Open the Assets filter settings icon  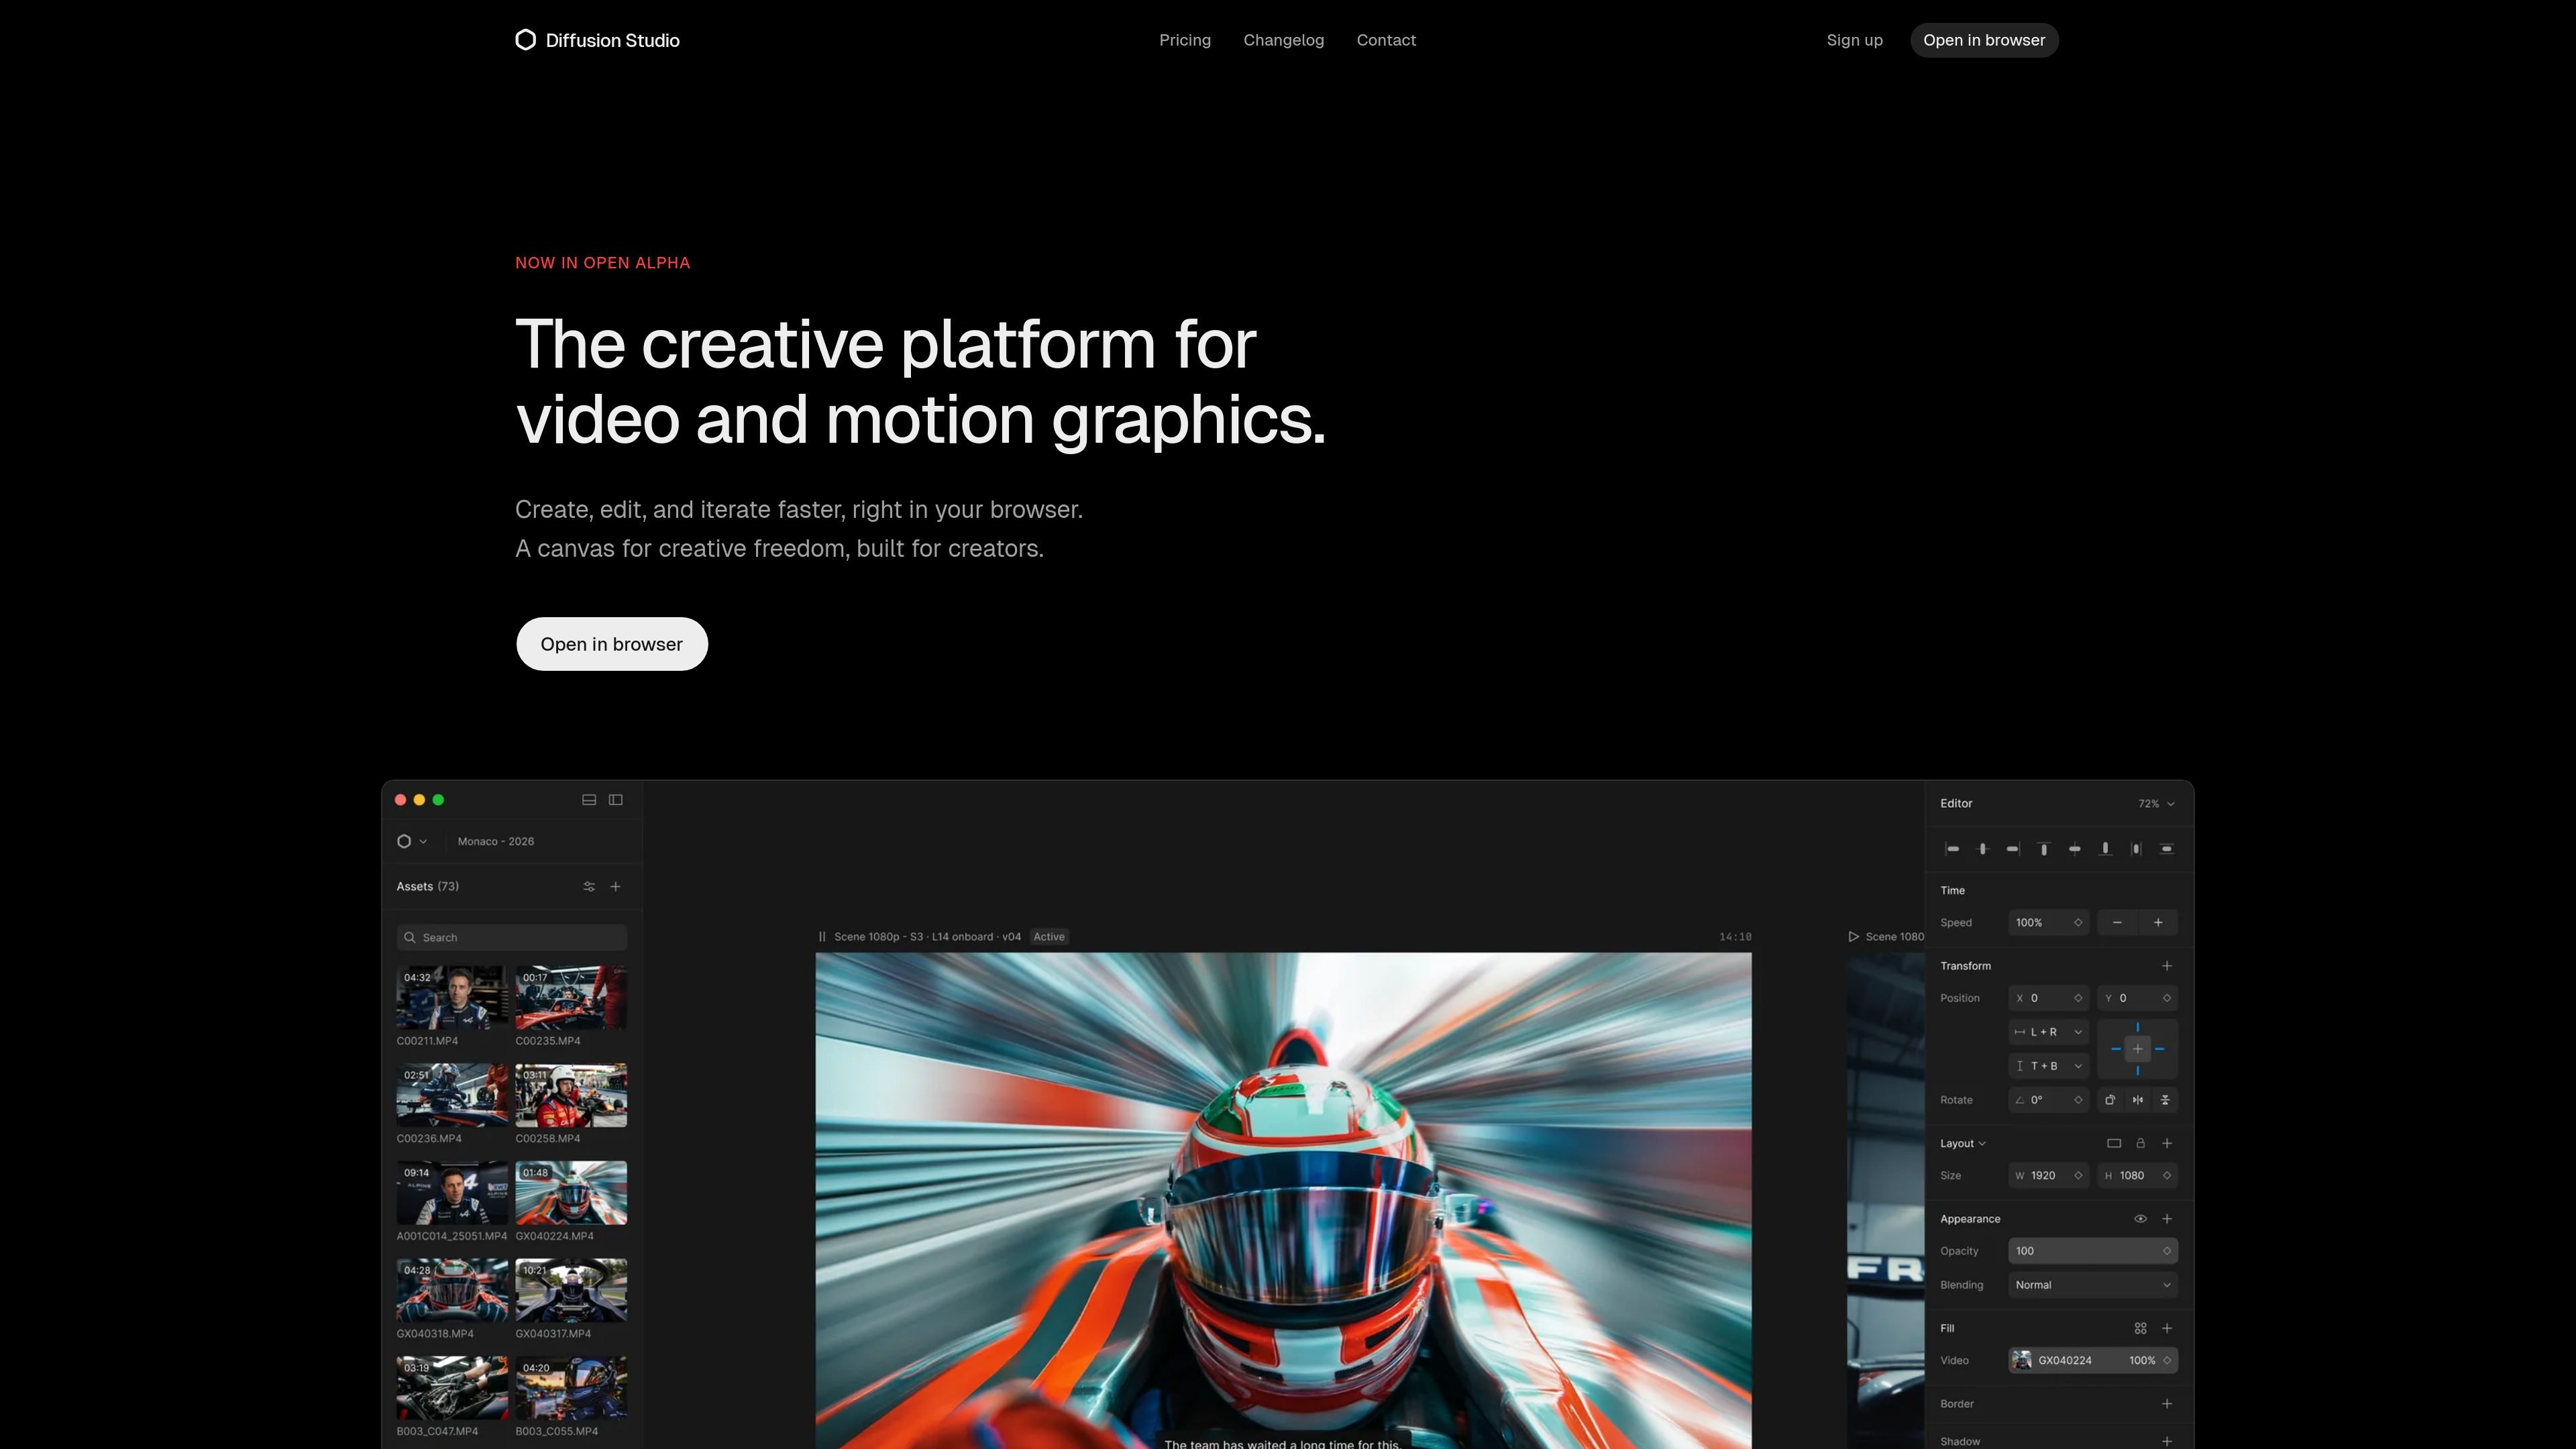(589, 887)
